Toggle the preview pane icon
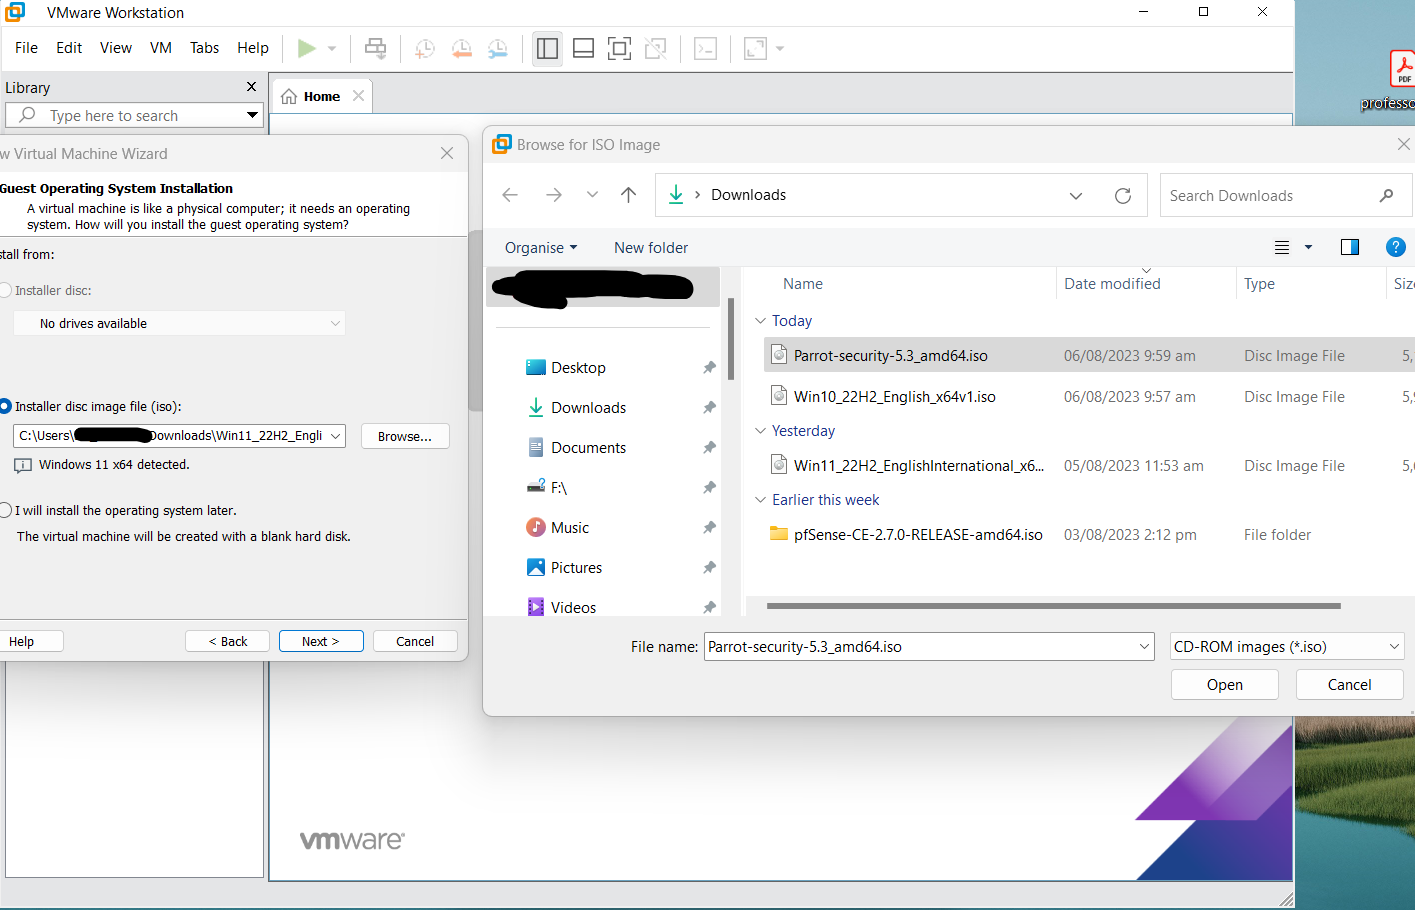 coord(1349,247)
